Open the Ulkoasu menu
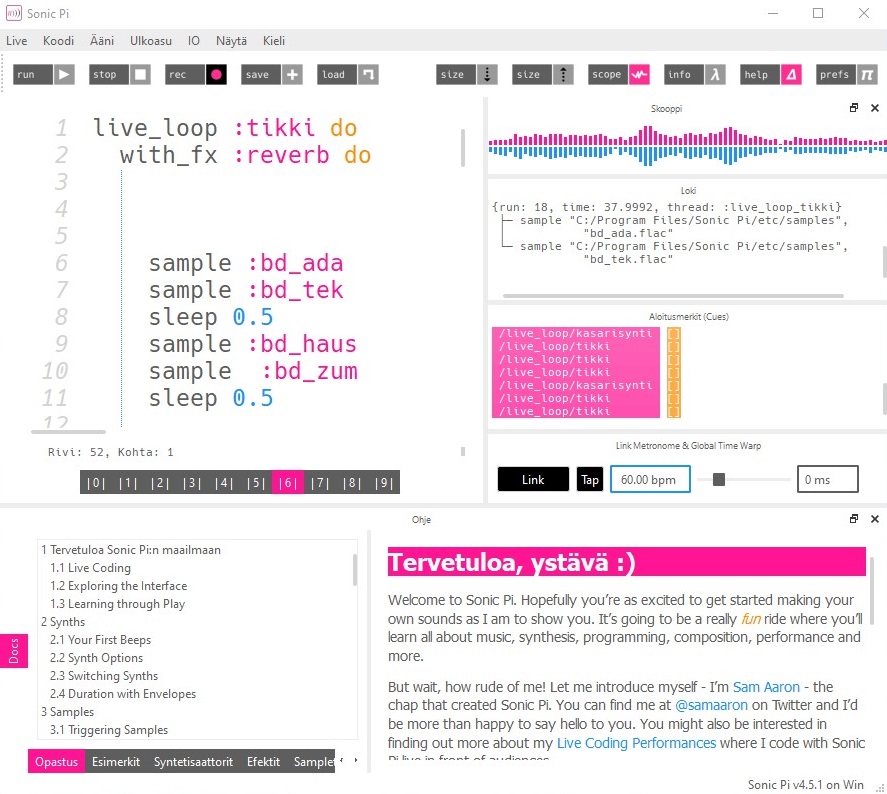The width and height of the screenshot is (887, 794). click(x=150, y=41)
